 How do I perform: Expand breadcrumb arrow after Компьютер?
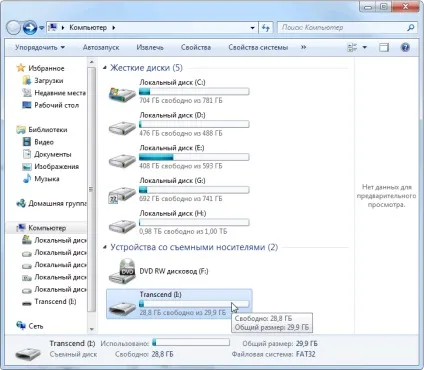[x=114, y=28]
